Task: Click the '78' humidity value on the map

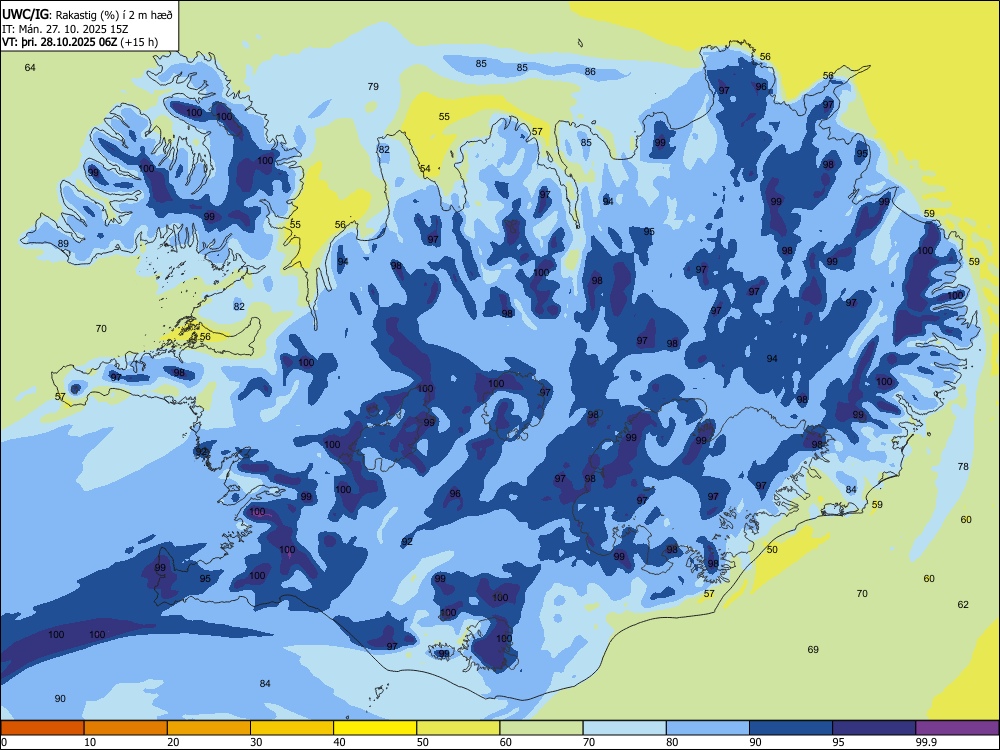Action: pos(963,466)
